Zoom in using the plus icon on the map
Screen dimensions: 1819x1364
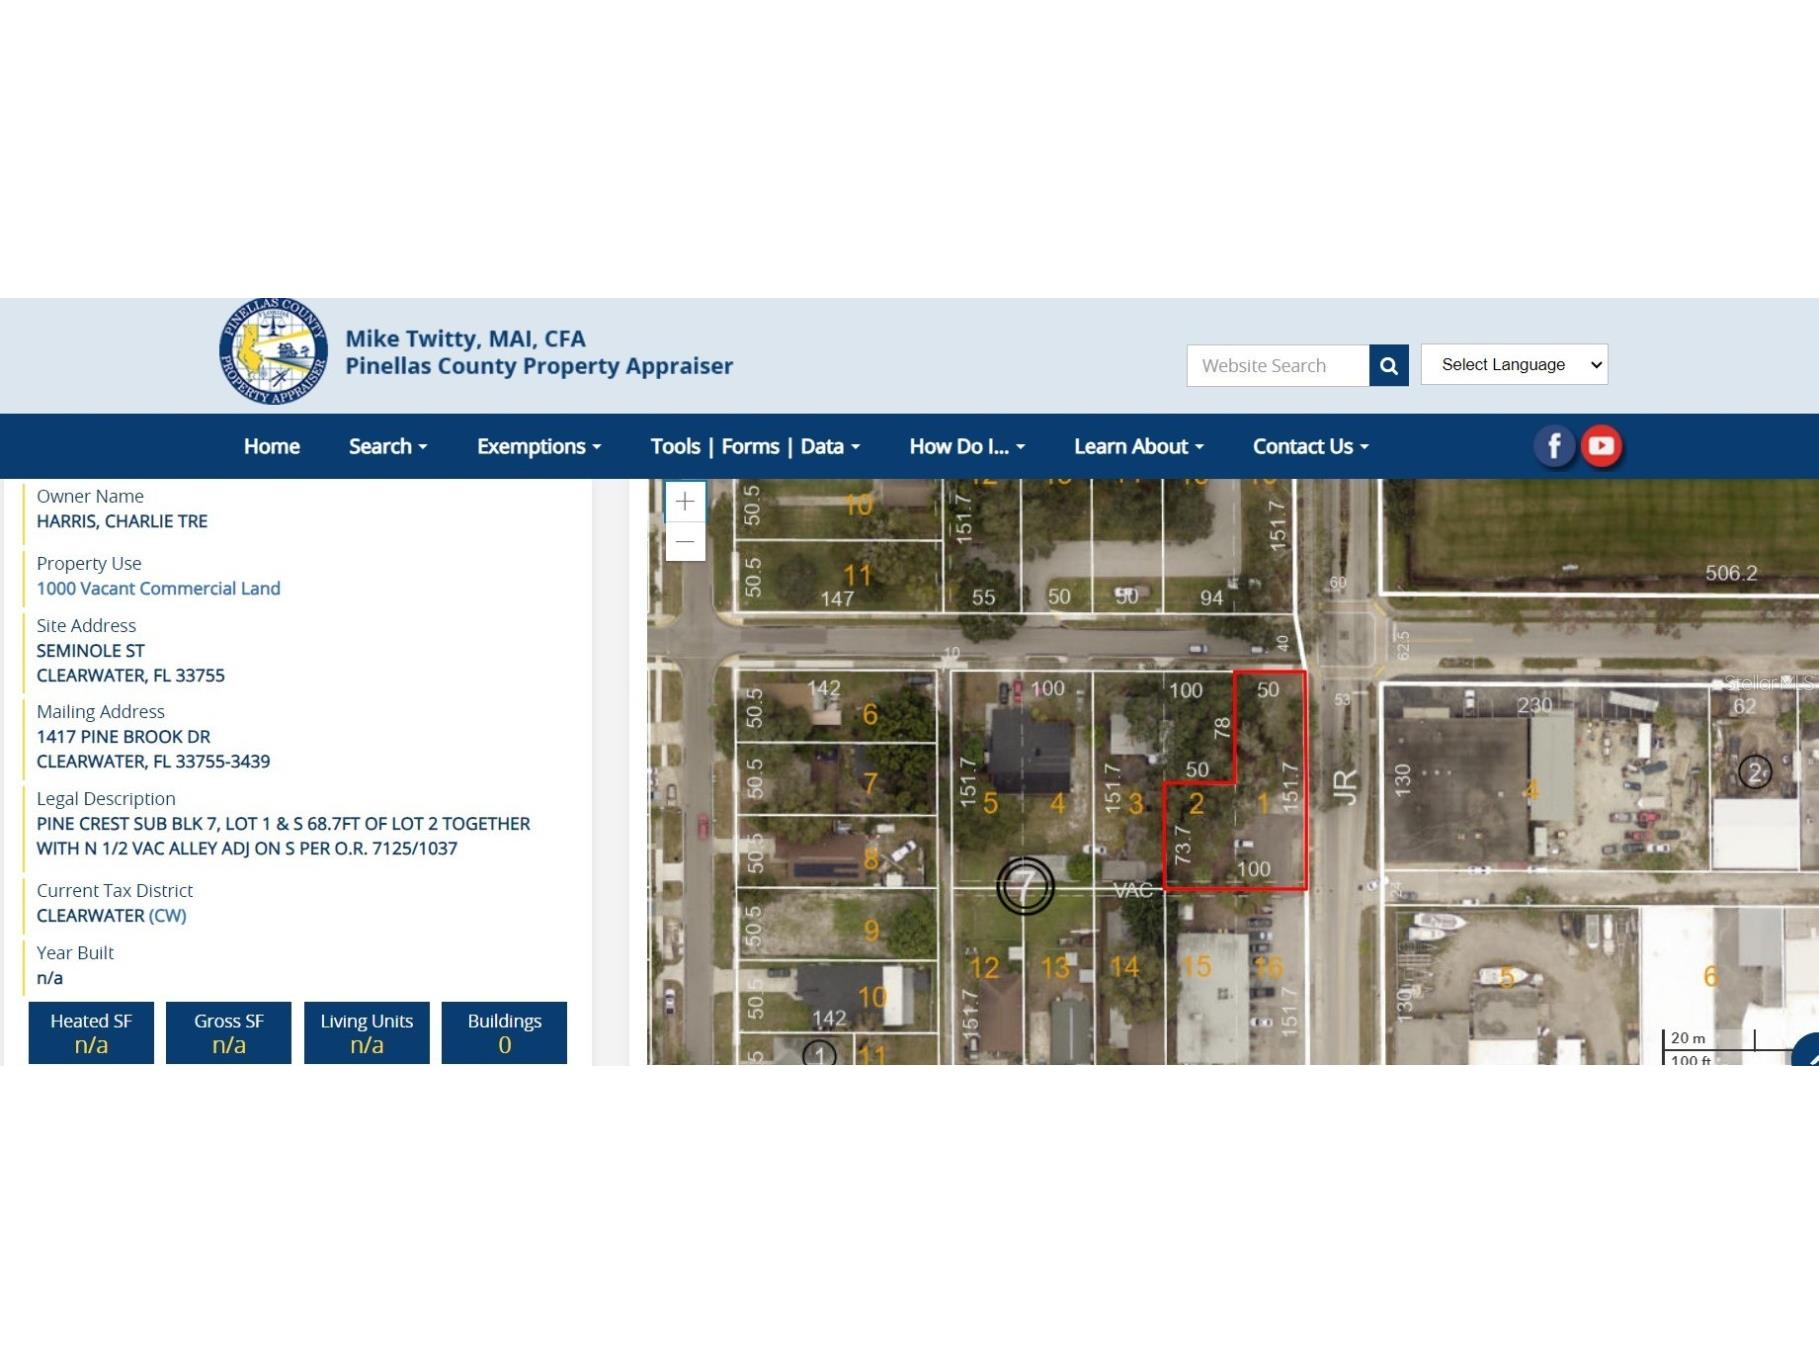tap(684, 502)
